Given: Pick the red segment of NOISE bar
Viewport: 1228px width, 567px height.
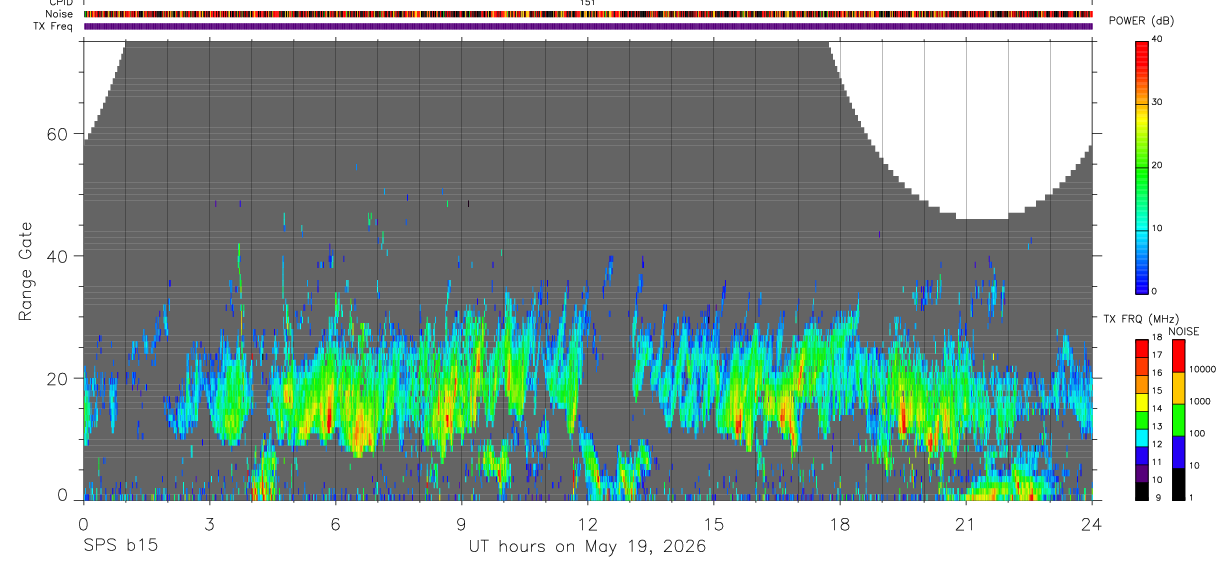Looking at the screenshot, I should point(1177,356).
